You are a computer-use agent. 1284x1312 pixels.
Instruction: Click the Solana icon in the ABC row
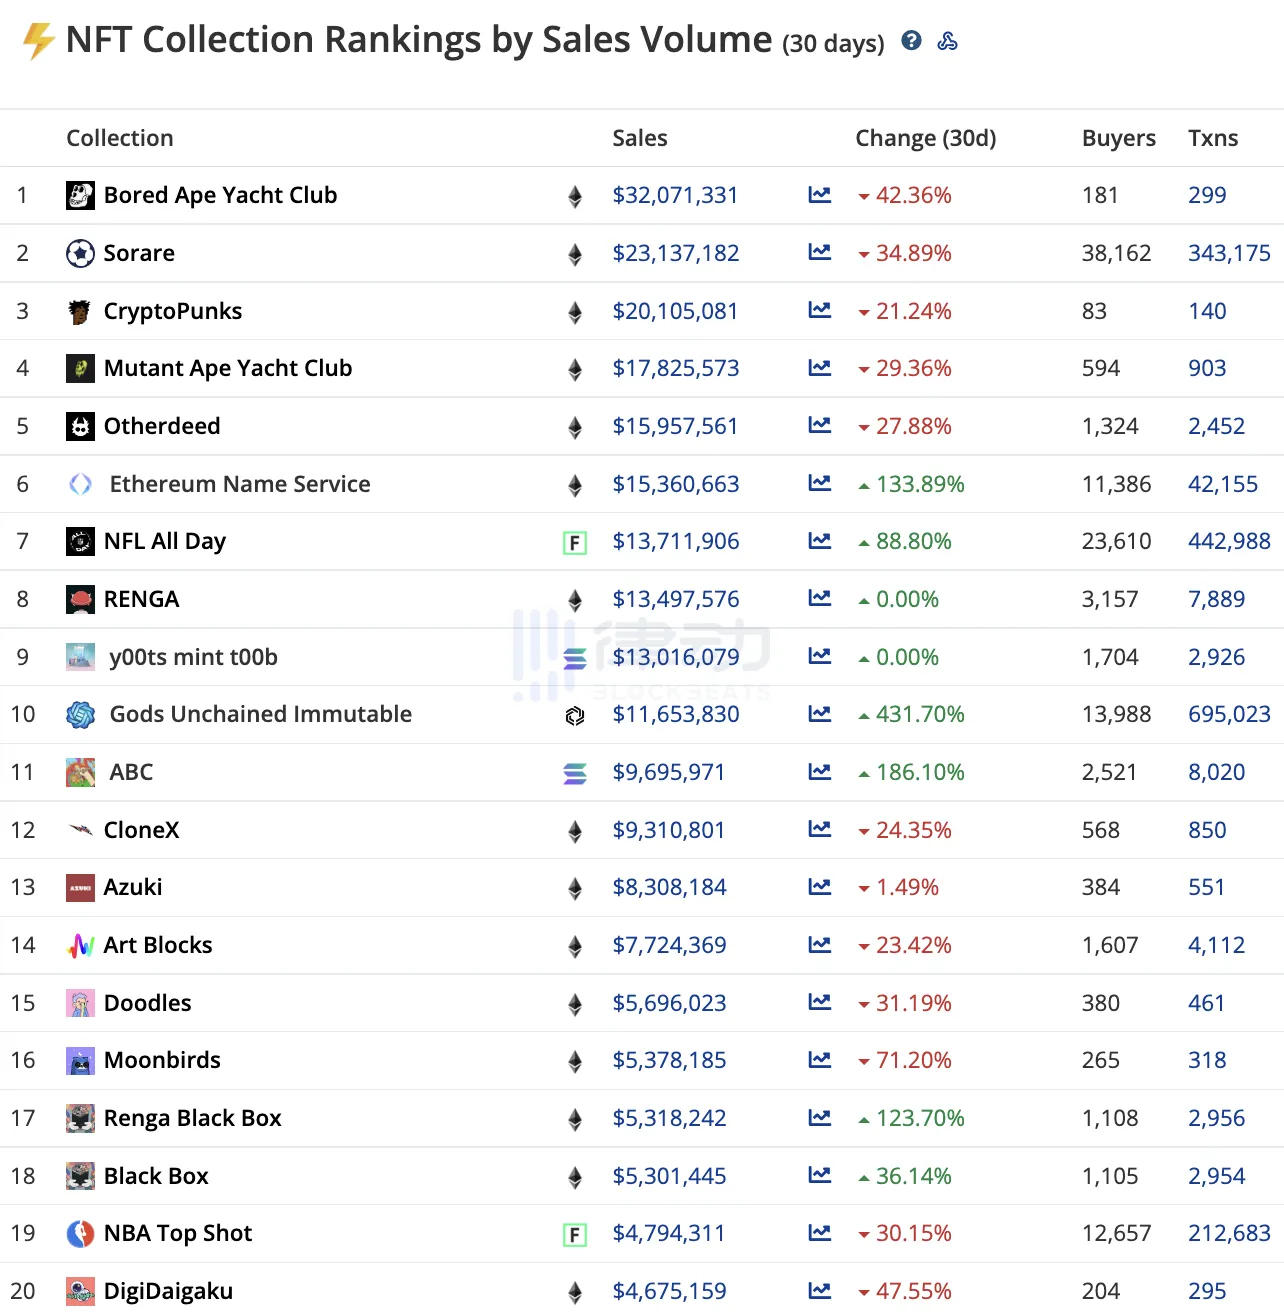[575, 773]
